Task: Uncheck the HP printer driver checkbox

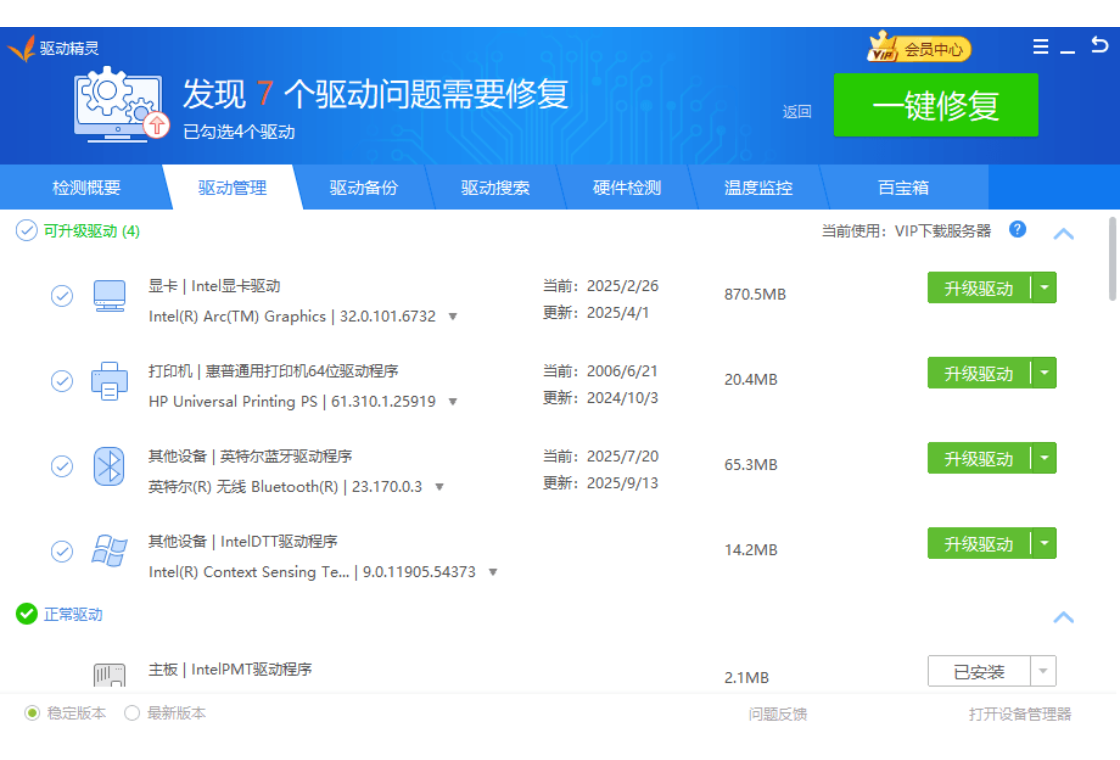Action: (x=62, y=381)
